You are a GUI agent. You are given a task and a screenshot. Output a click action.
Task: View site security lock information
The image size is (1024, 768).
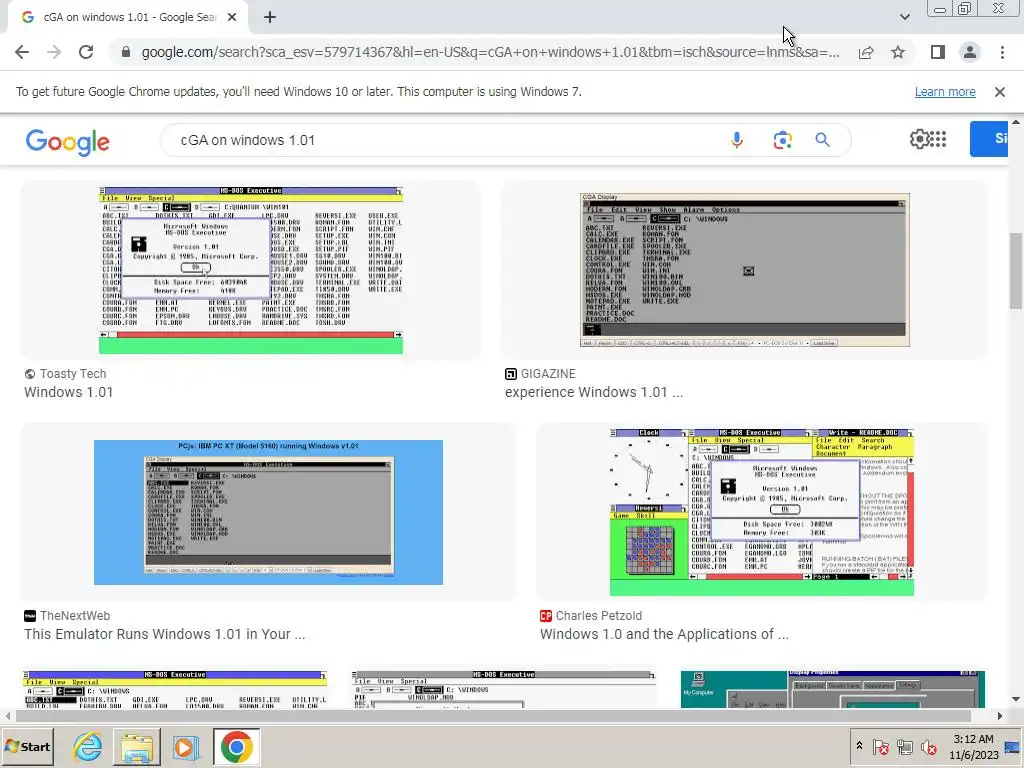click(126, 52)
